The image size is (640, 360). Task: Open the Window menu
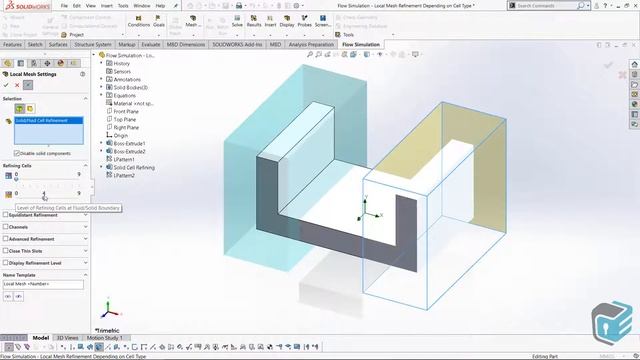pyautogui.click(x=142, y=6)
